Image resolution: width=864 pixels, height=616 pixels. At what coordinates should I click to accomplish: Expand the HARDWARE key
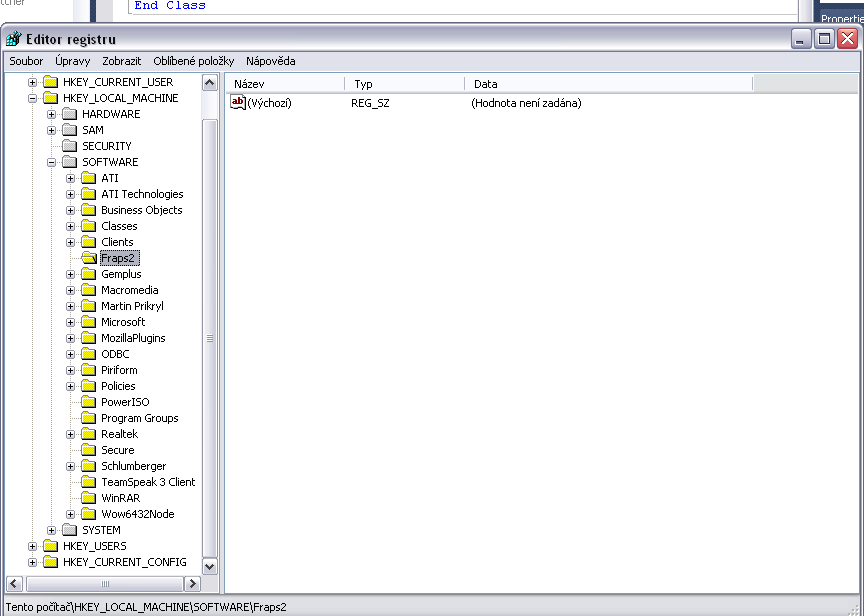(51, 115)
